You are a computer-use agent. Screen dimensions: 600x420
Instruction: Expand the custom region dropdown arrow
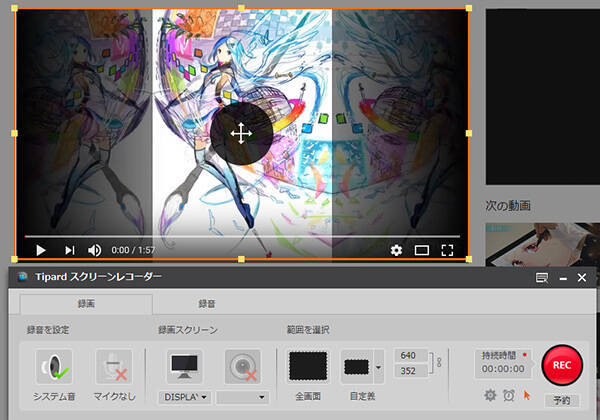379,366
